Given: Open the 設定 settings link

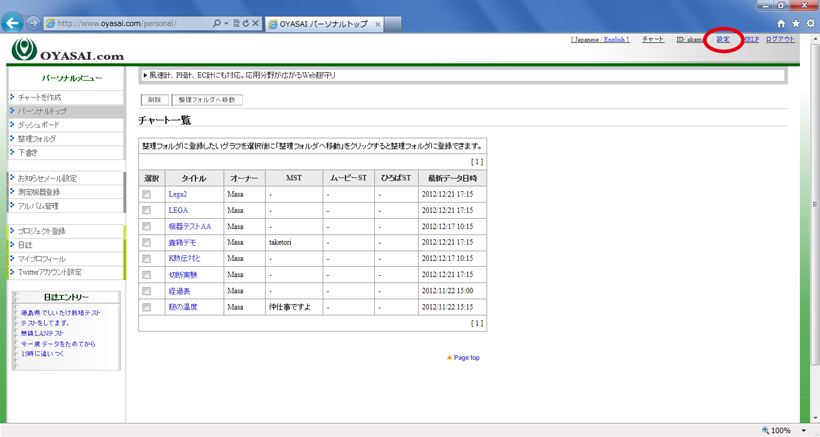Looking at the screenshot, I should pos(723,40).
